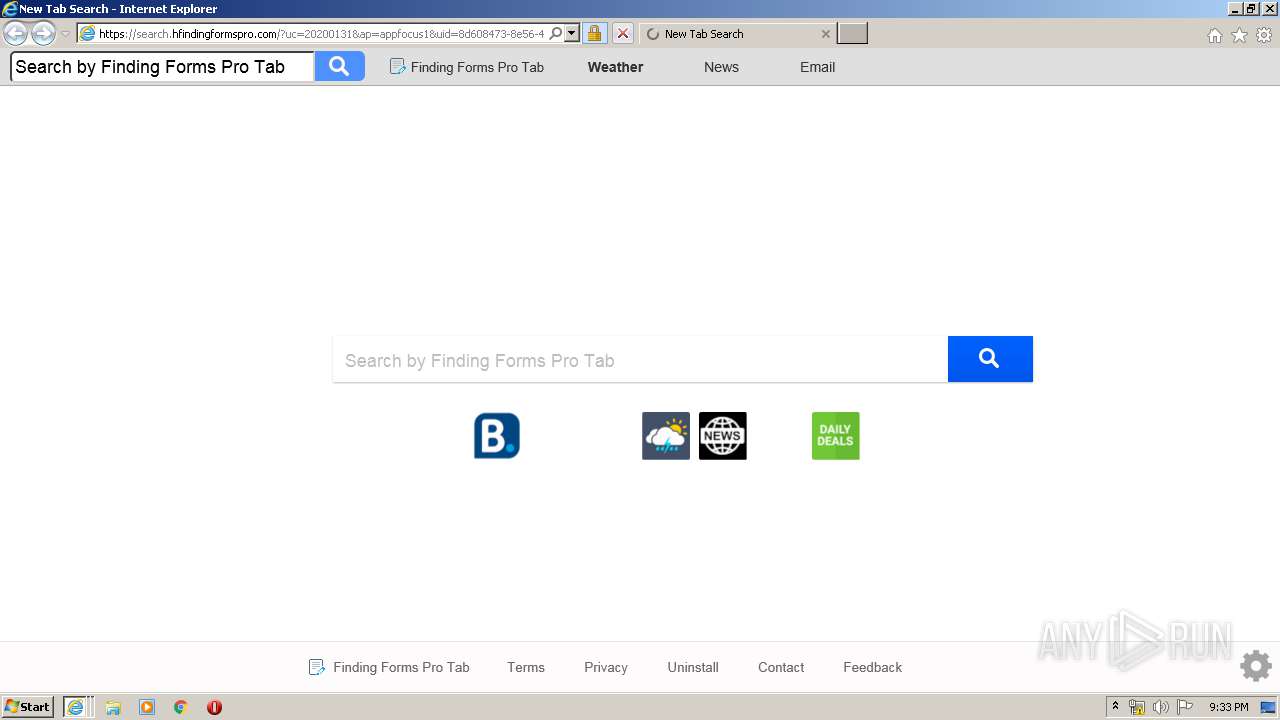Viewport: 1280px width, 720px height.
Task: Click the toolbar blue search button
Action: click(x=339, y=67)
